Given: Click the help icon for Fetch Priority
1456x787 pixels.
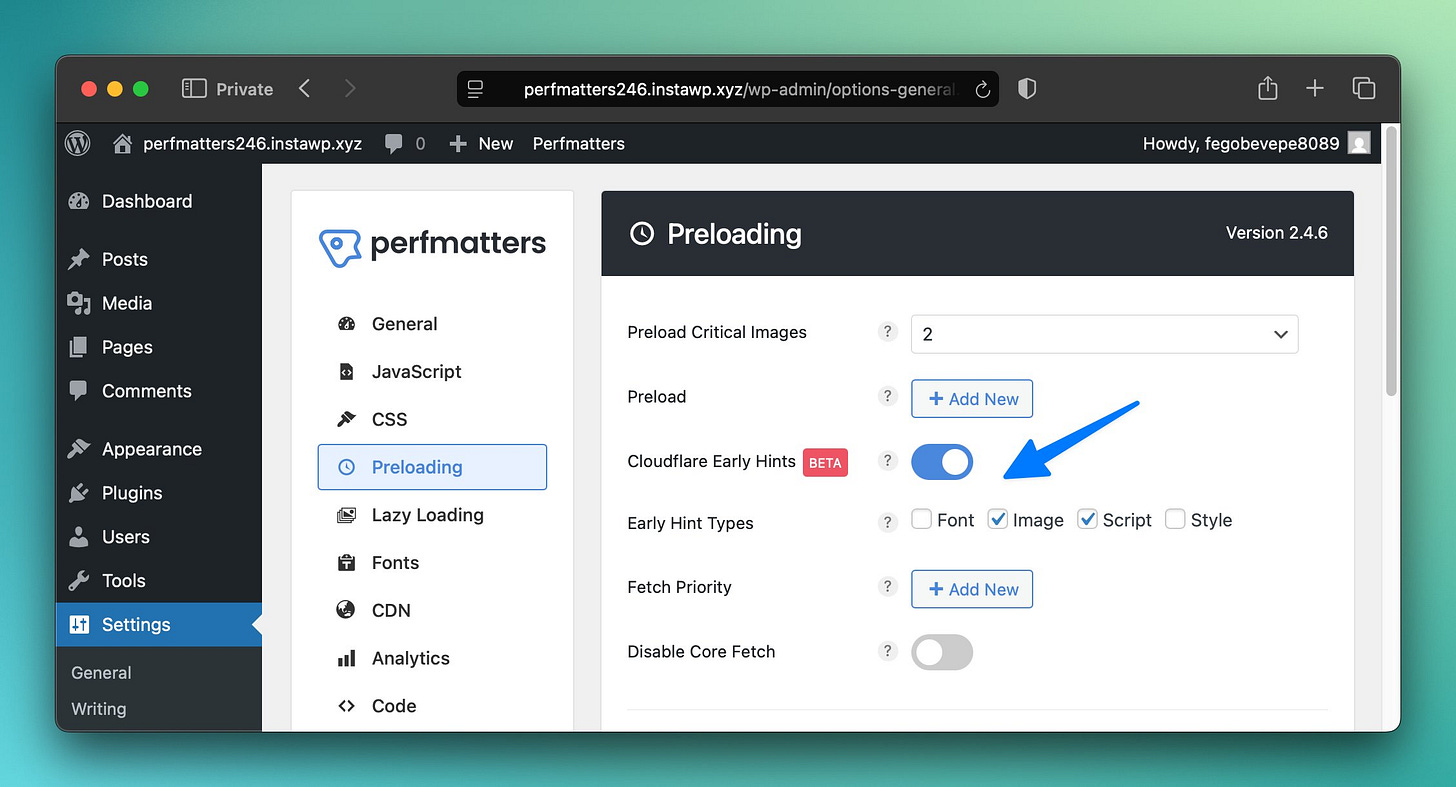Looking at the screenshot, I should (887, 586).
